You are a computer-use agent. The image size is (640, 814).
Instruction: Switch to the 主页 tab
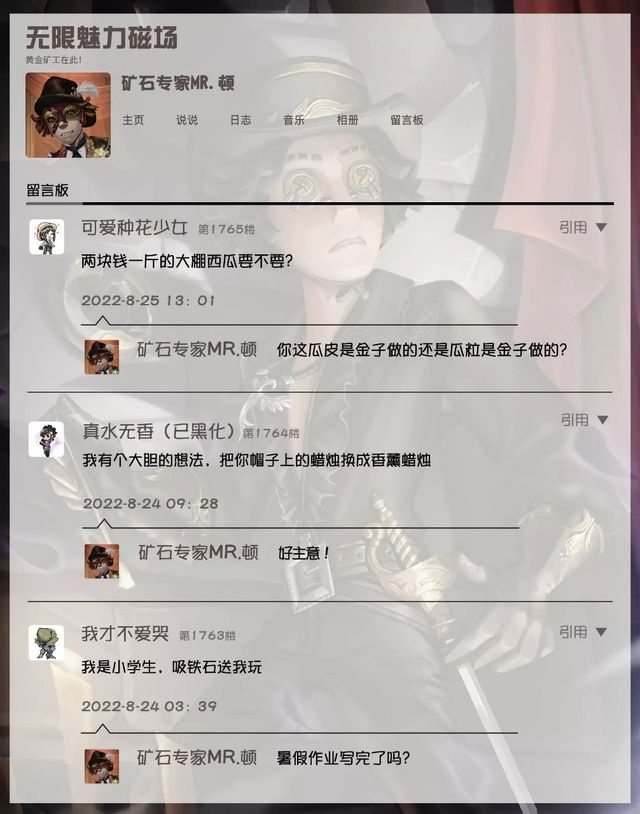click(133, 120)
